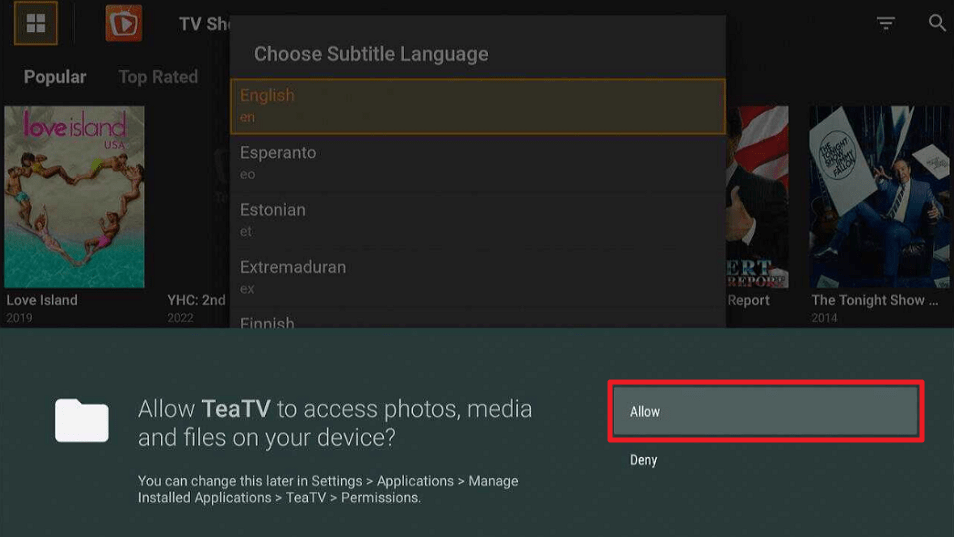Screen dimensions: 954x537
Task: Open the search magnifier icon
Action: (937, 23)
